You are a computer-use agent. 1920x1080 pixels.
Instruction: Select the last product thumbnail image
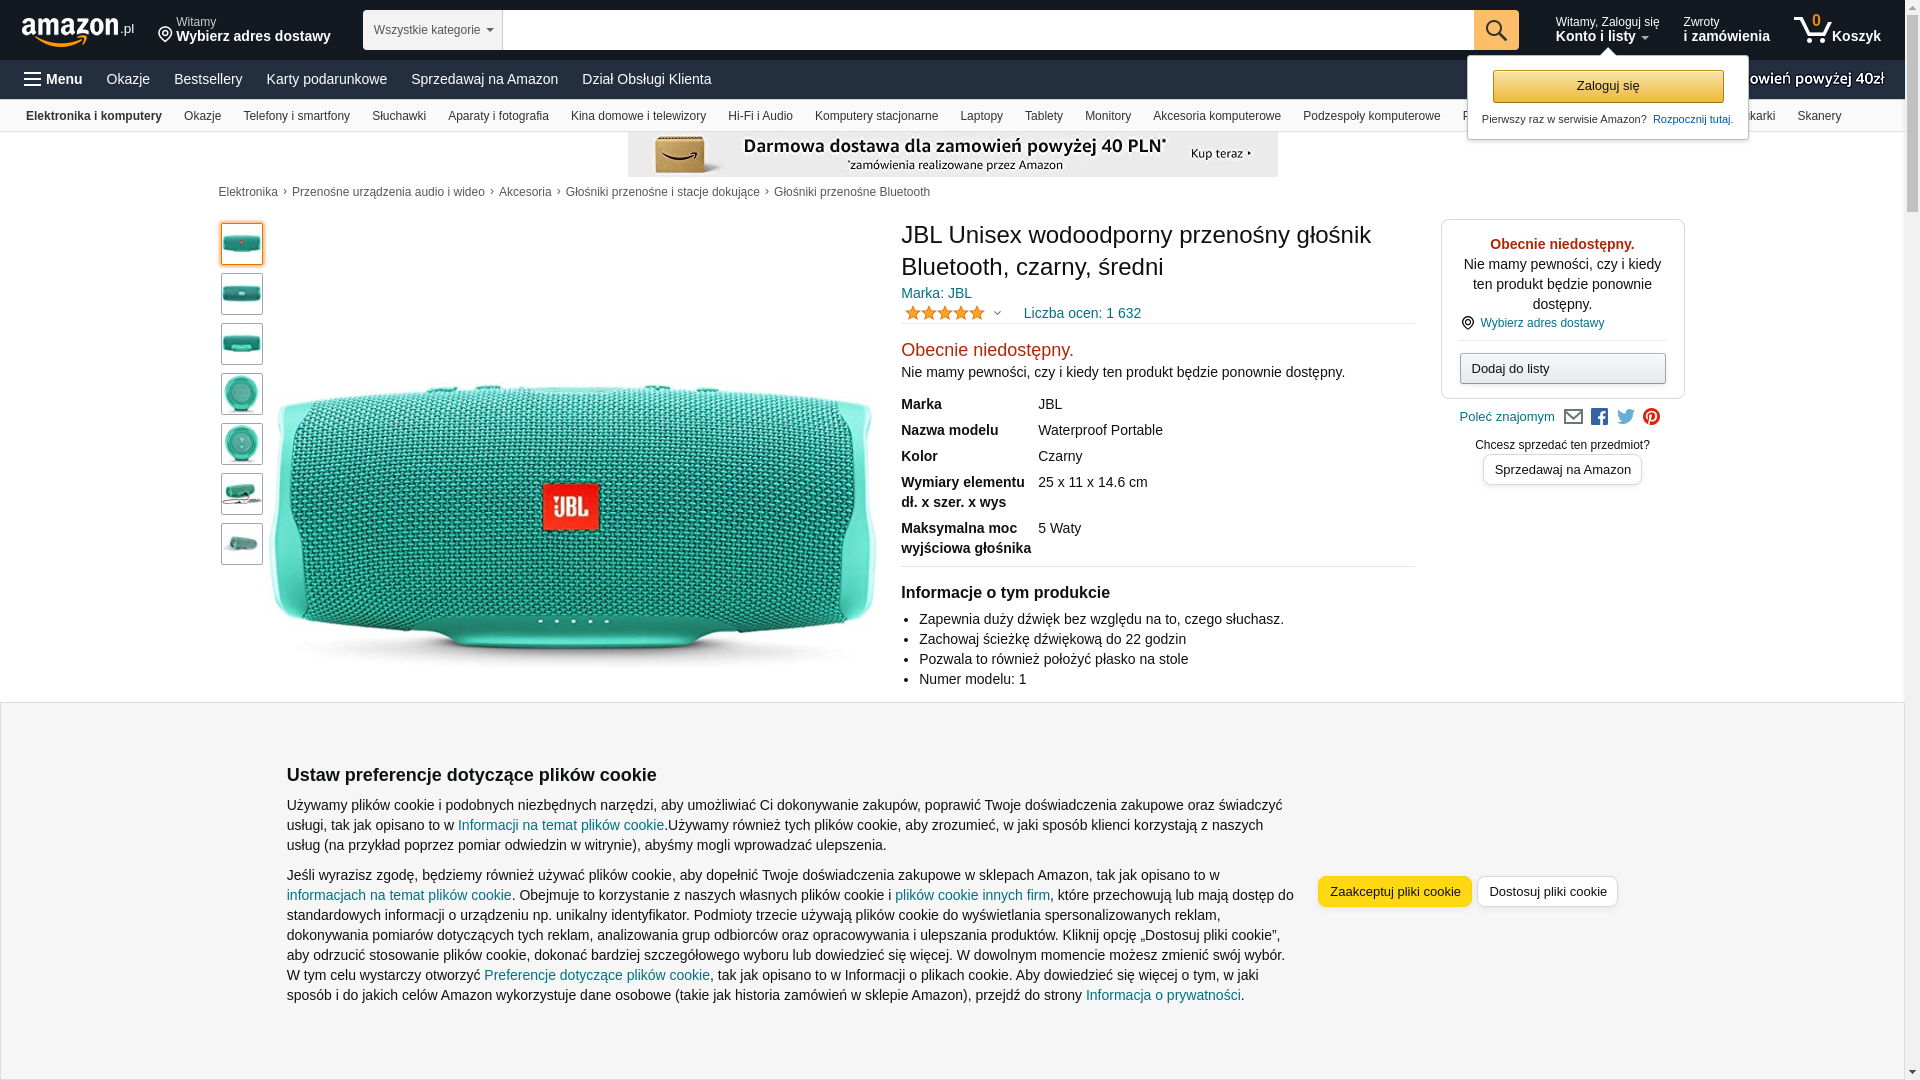pyautogui.click(x=242, y=544)
